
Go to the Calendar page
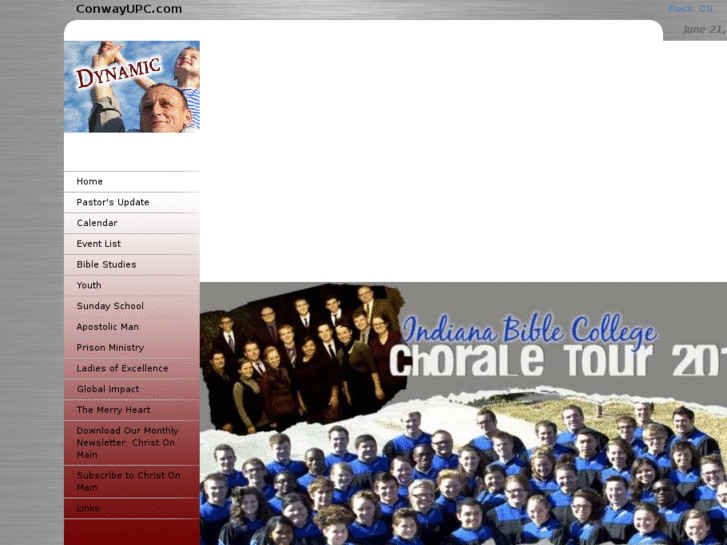point(132,223)
